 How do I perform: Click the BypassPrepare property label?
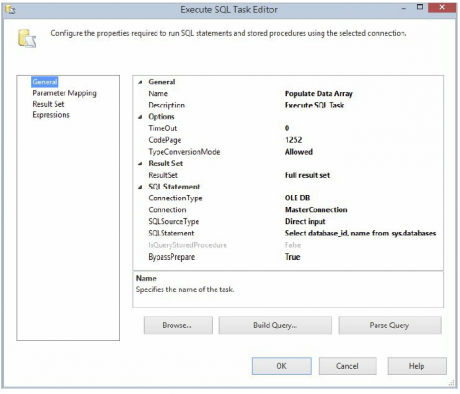click(172, 257)
